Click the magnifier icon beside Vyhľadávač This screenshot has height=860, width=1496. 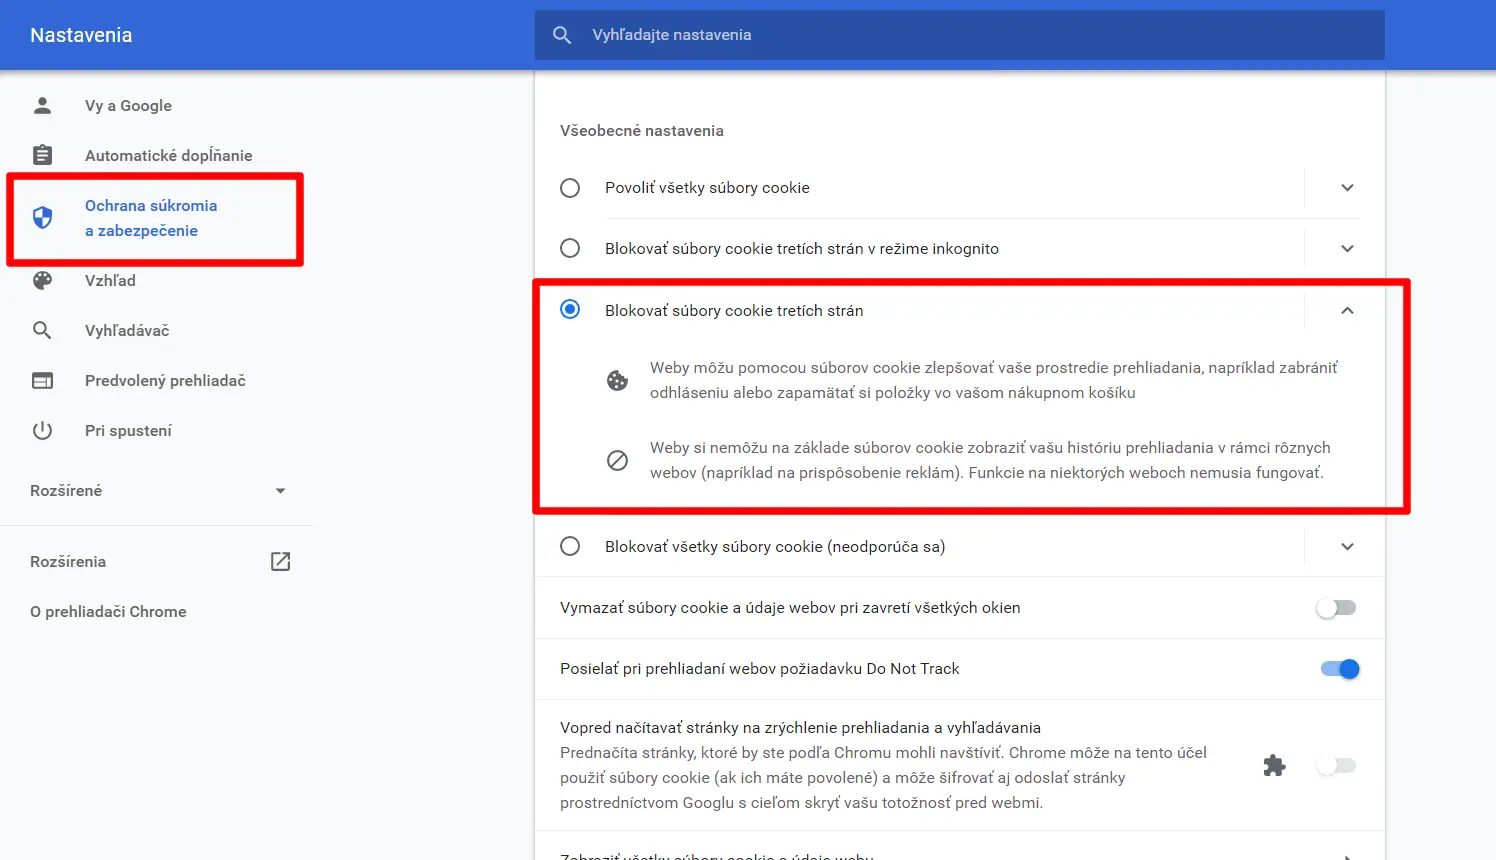(x=42, y=330)
